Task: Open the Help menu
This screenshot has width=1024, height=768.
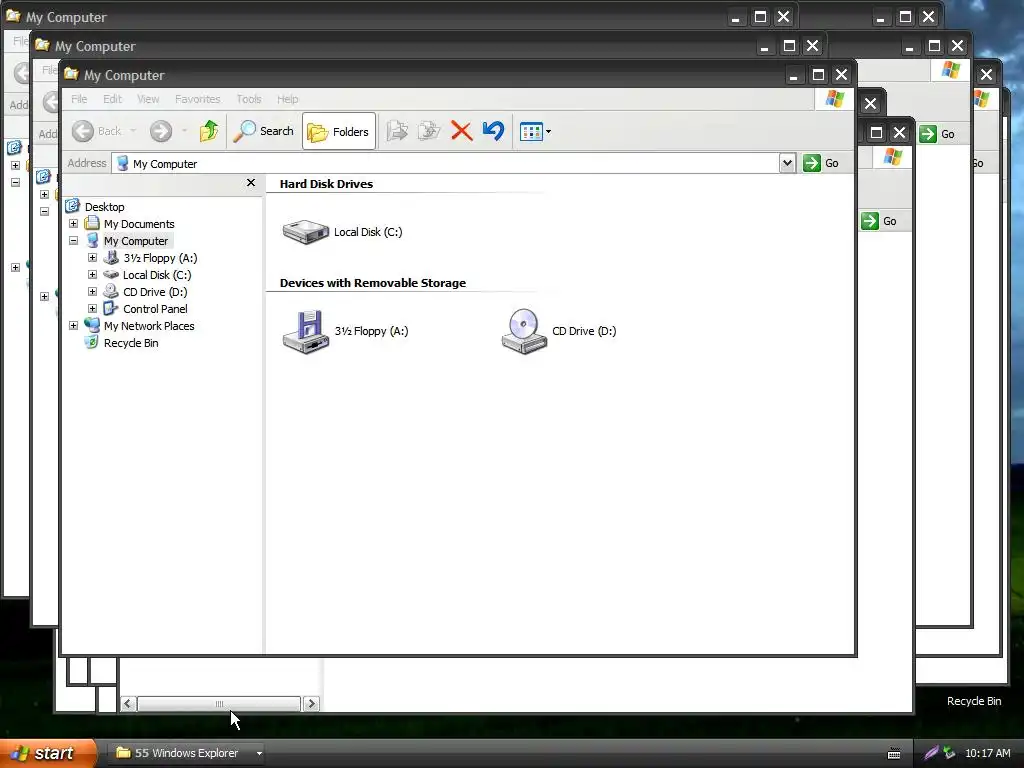Action: point(287,99)
